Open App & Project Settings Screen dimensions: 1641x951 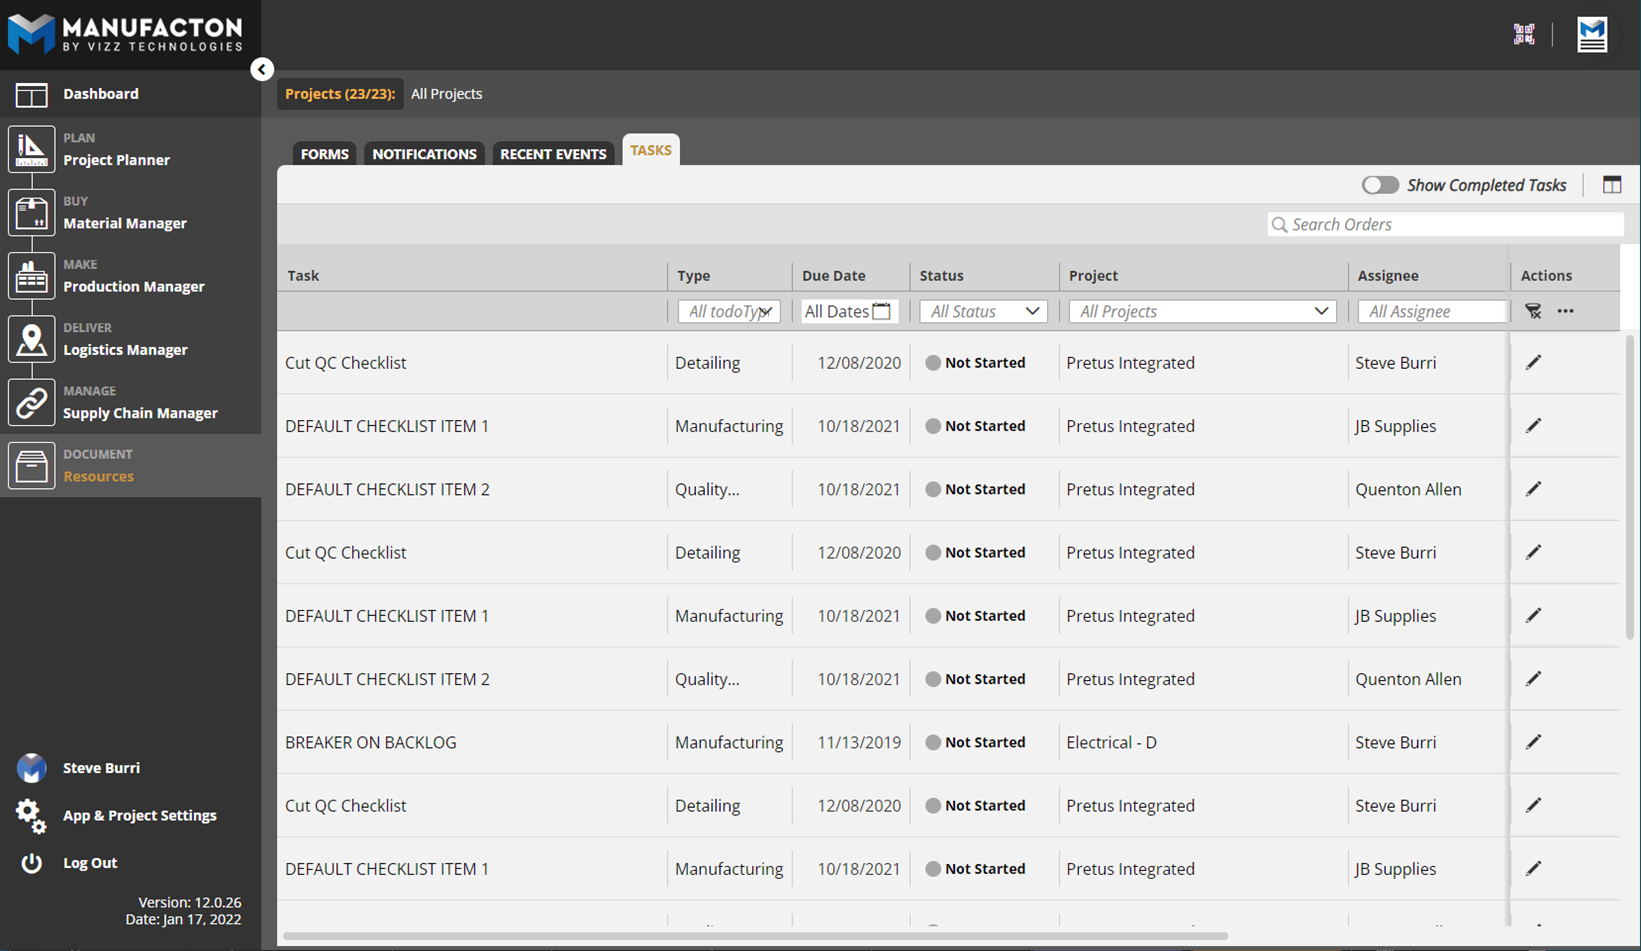(x=139, y=815)
